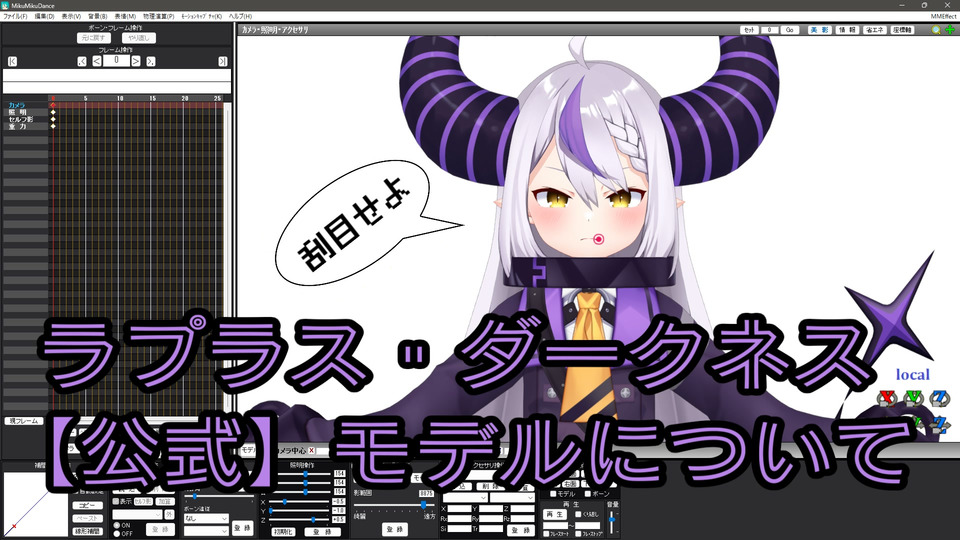This screenshot has width=960, height=540.
Task: Toggle the 座標軸 axis display button
Action: coord(902,29)
